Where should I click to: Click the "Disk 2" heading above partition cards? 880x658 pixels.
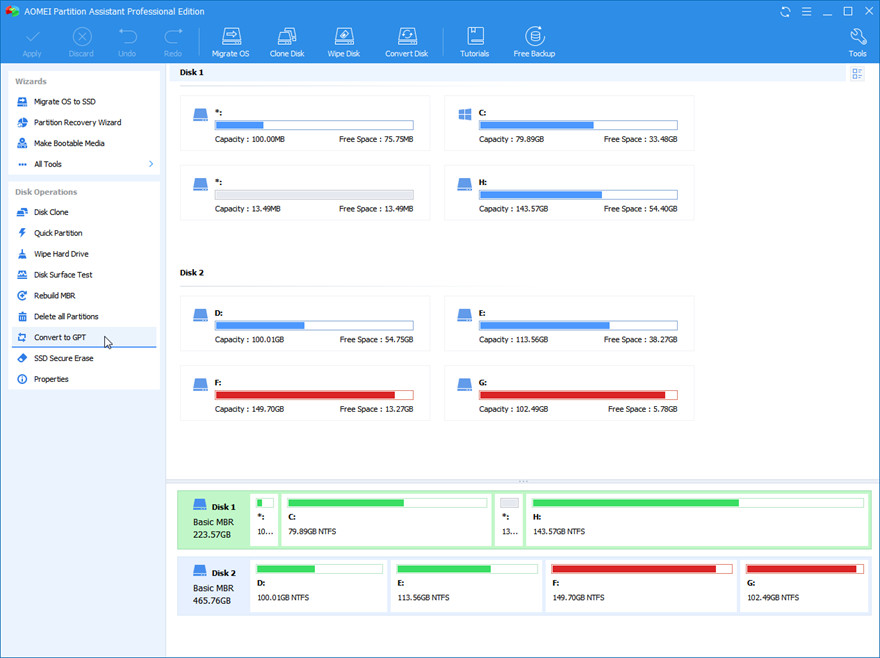point(192,273)
